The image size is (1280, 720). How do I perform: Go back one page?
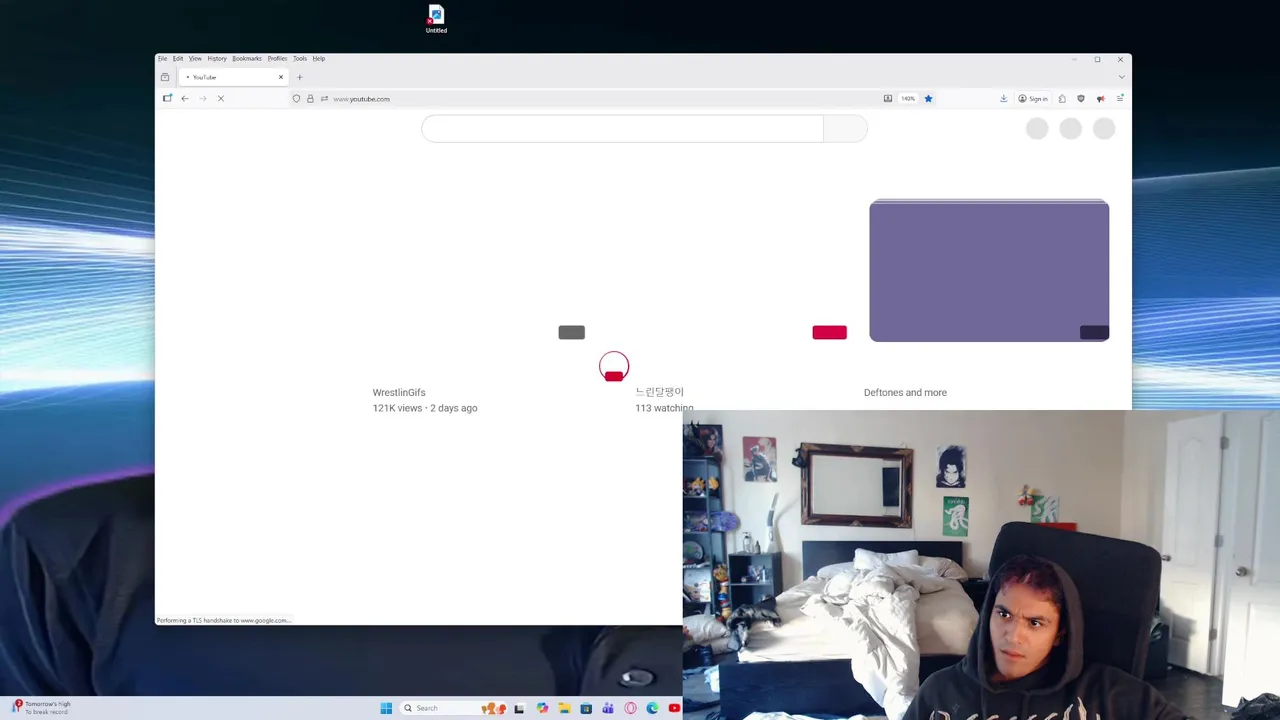pyautogui.click(x=185, y=98)
